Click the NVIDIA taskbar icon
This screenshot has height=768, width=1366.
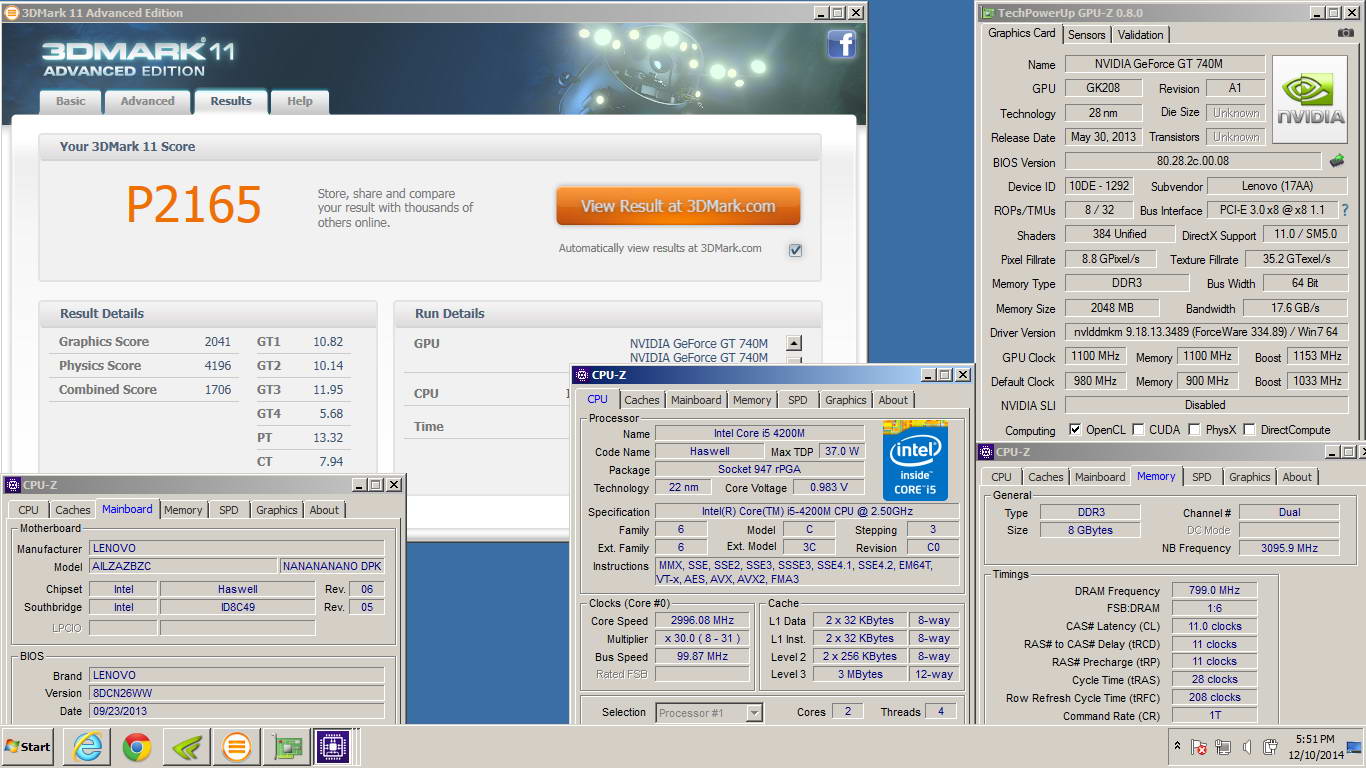186,747
